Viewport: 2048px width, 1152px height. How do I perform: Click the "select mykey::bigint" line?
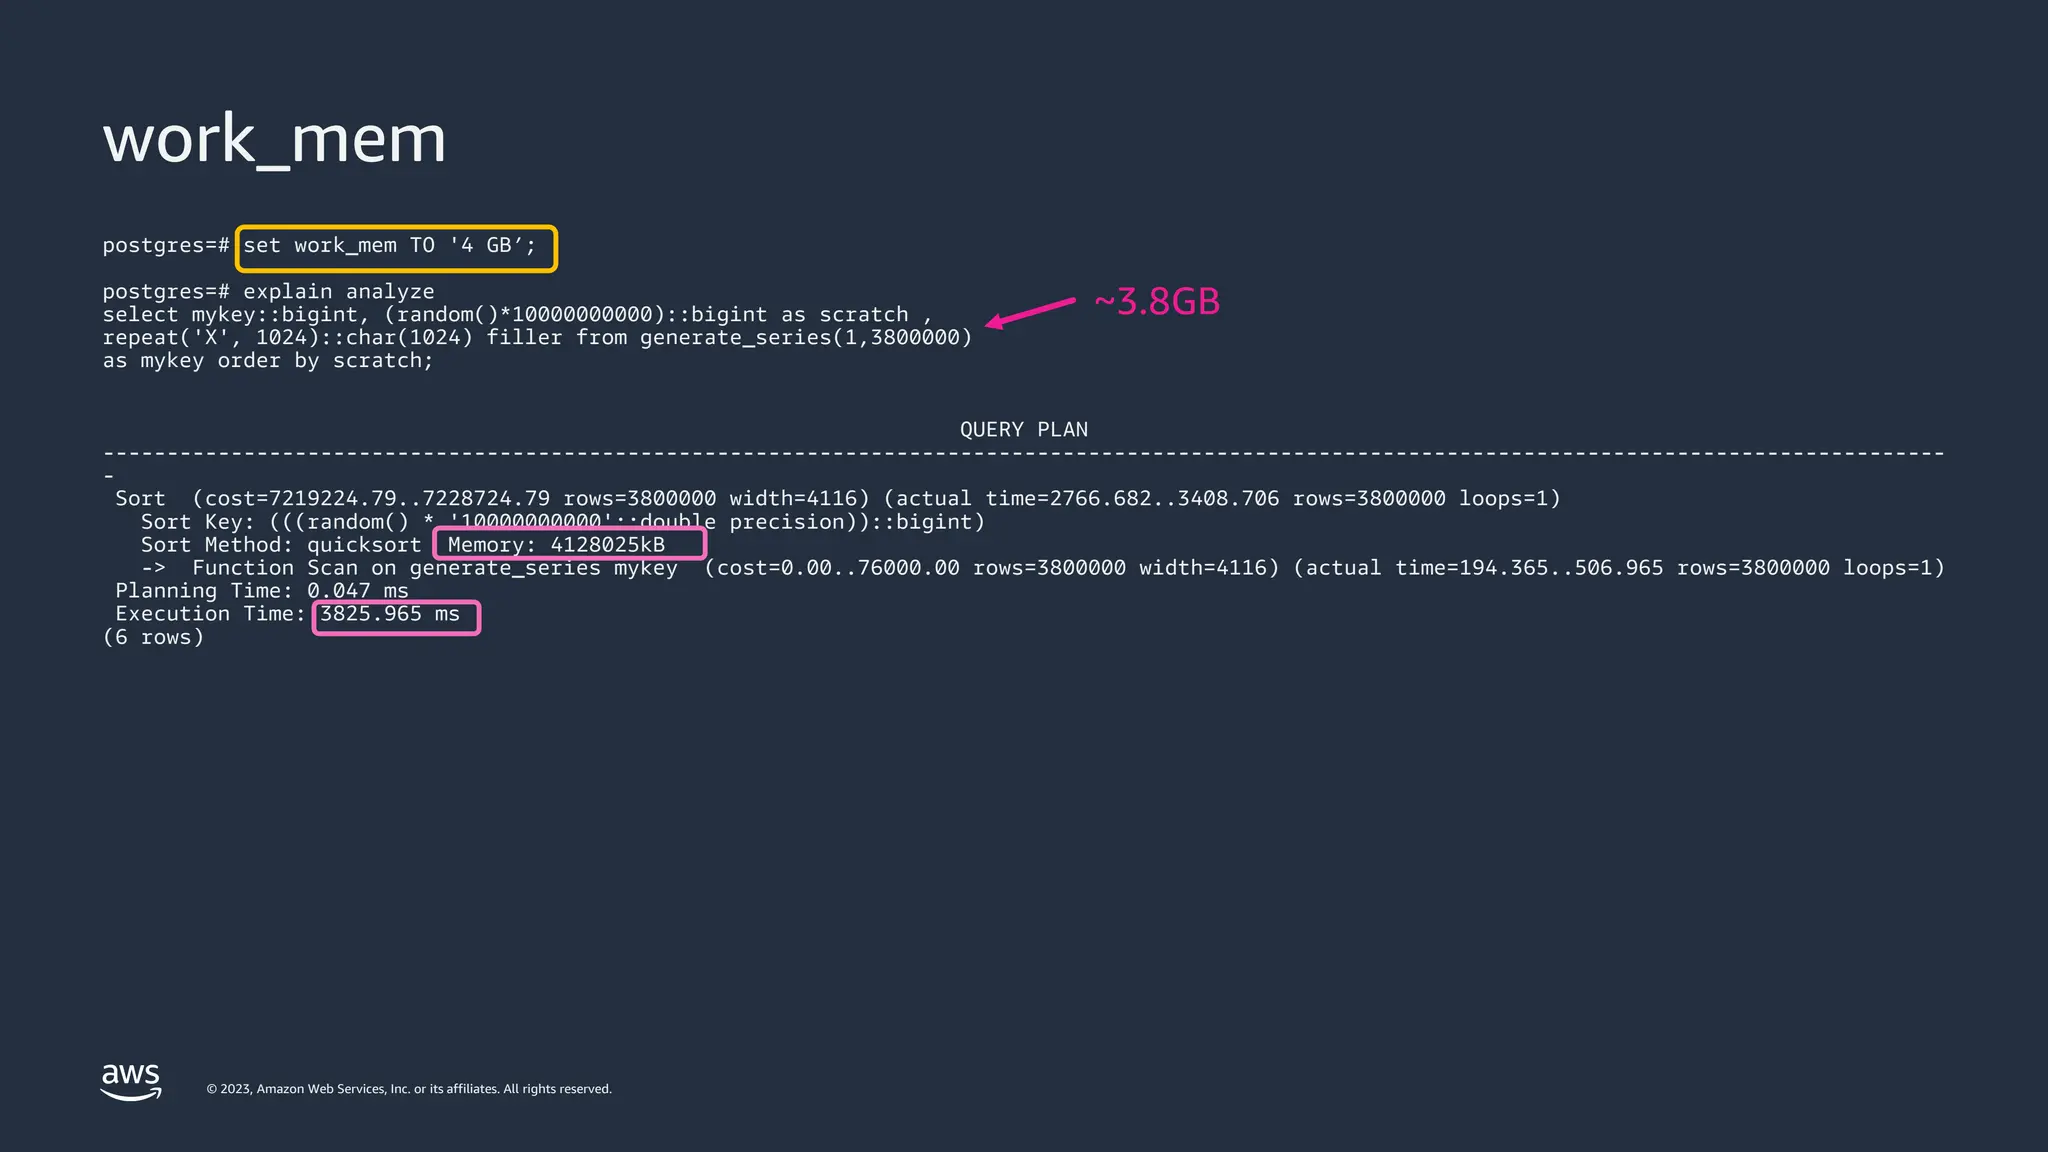[x=518, y=314]
